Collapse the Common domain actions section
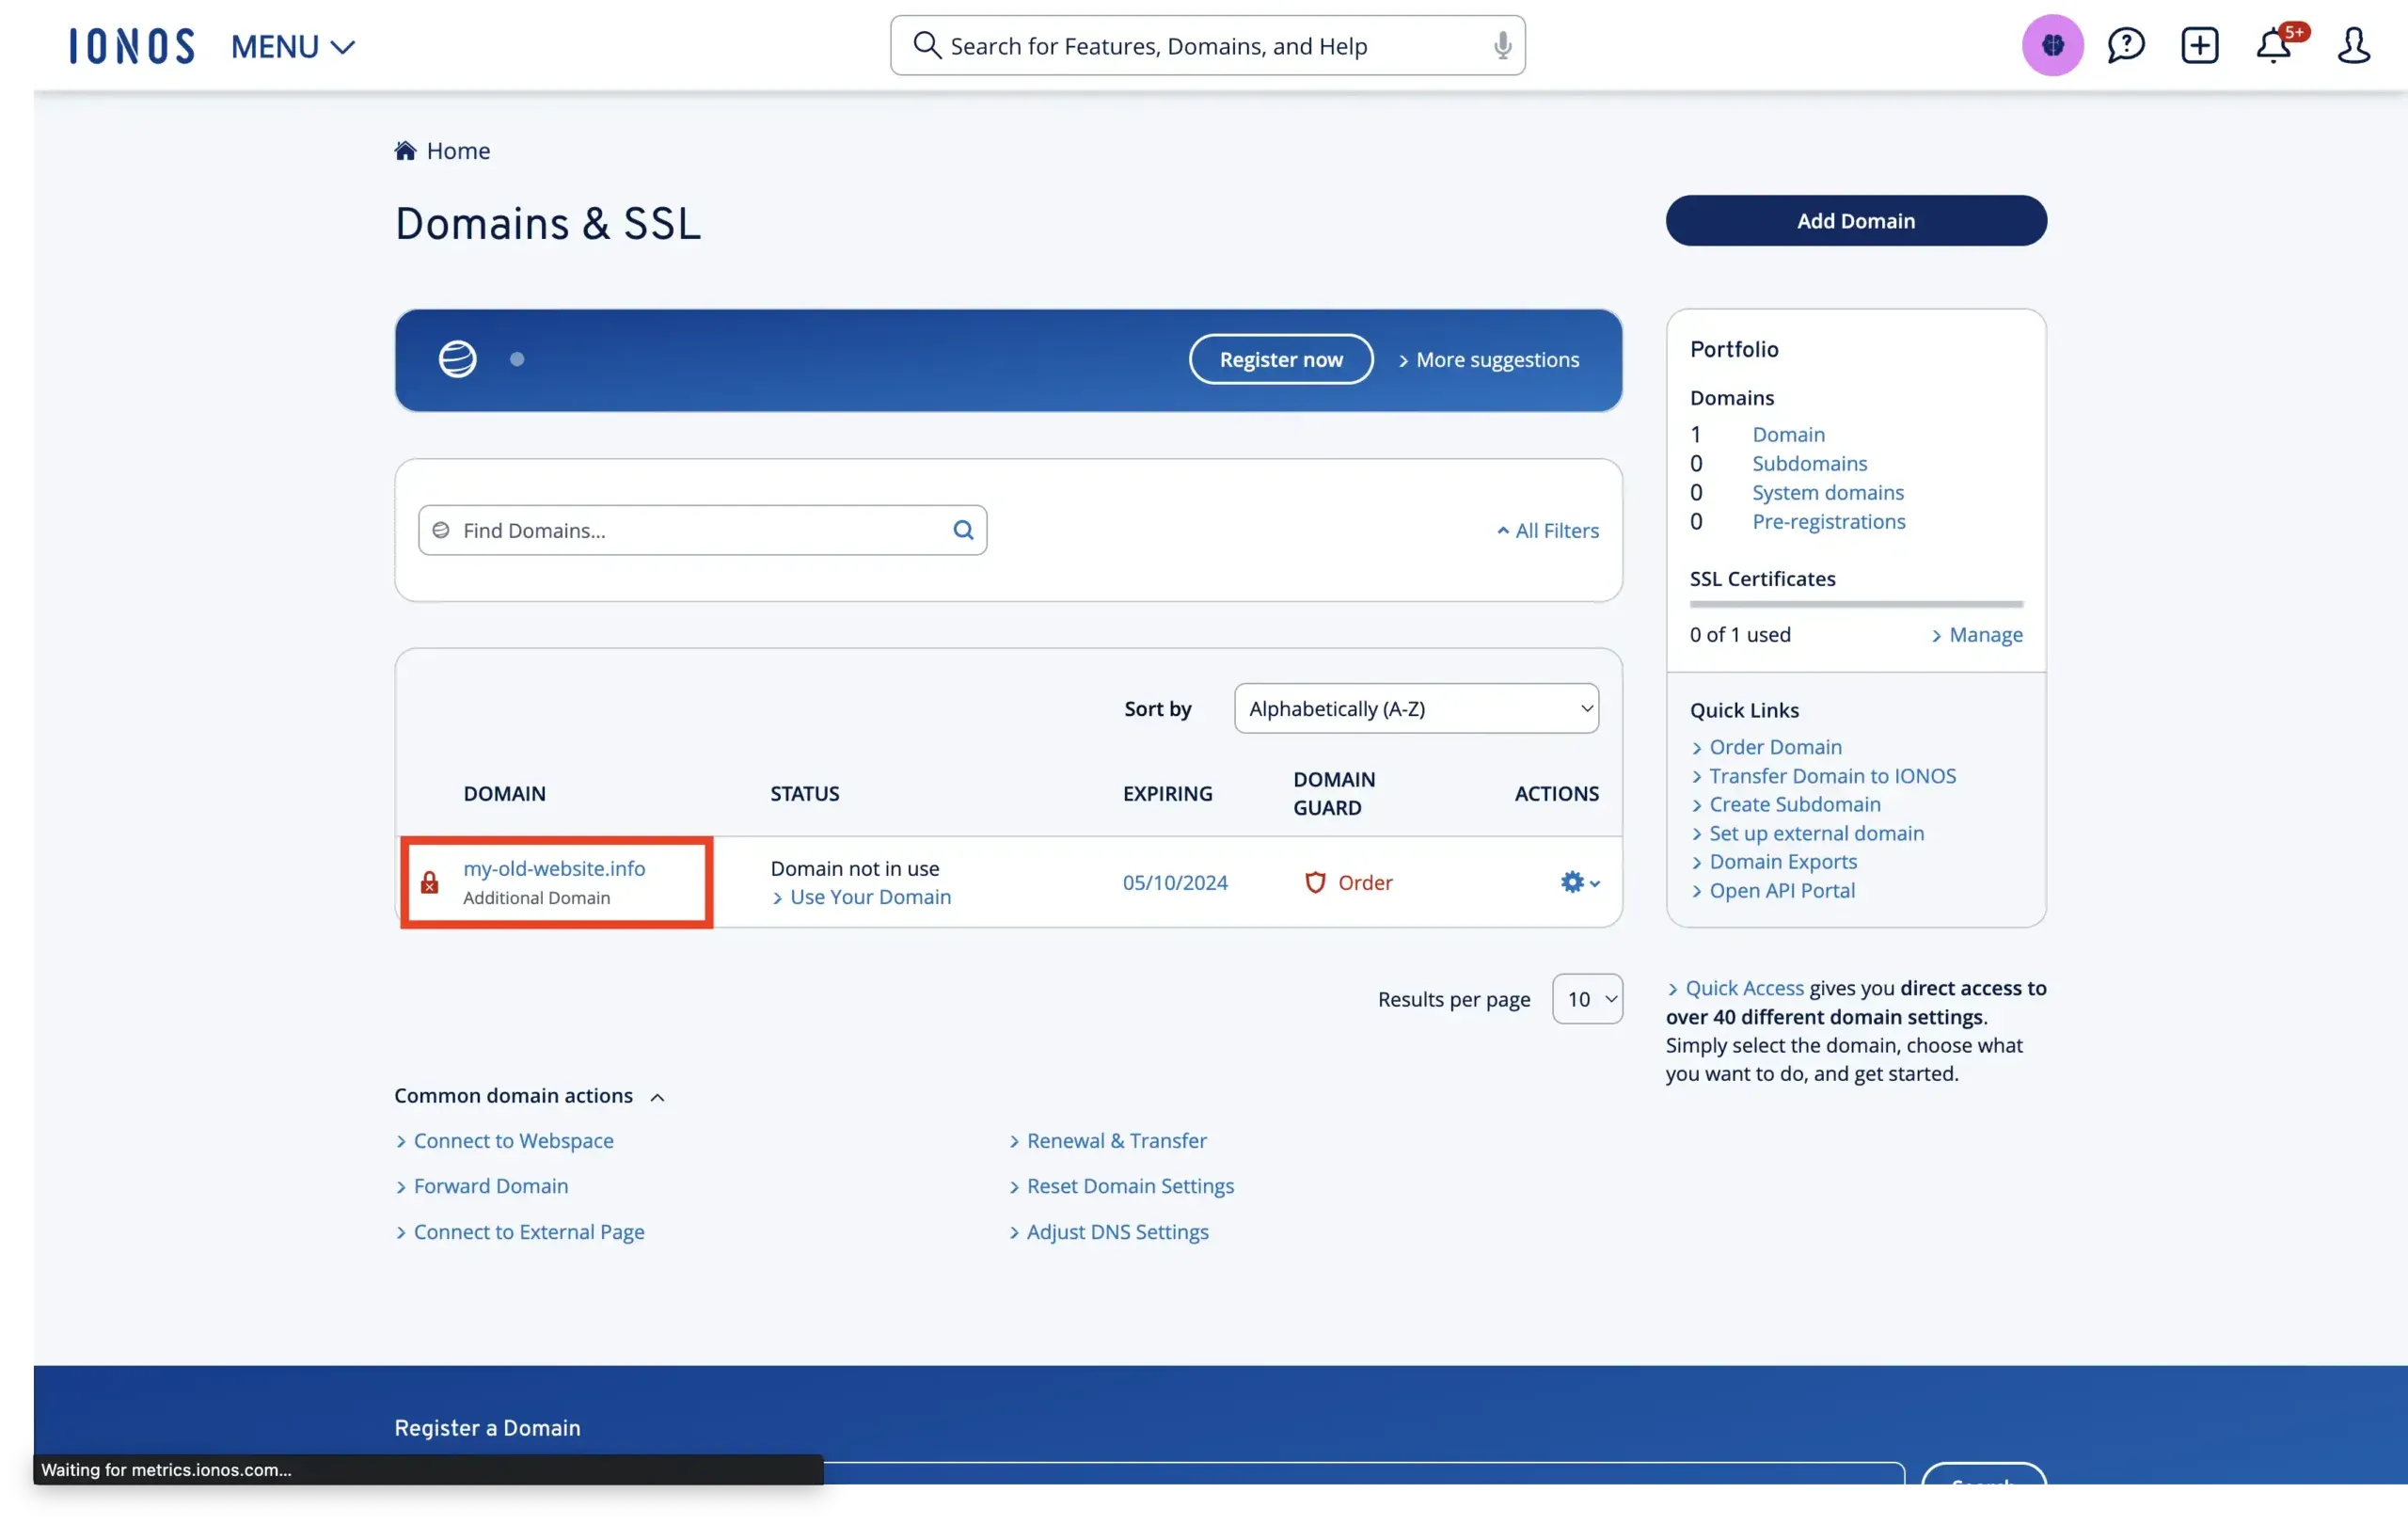The image size is (2408, 1524). (x=658, y=1095)
